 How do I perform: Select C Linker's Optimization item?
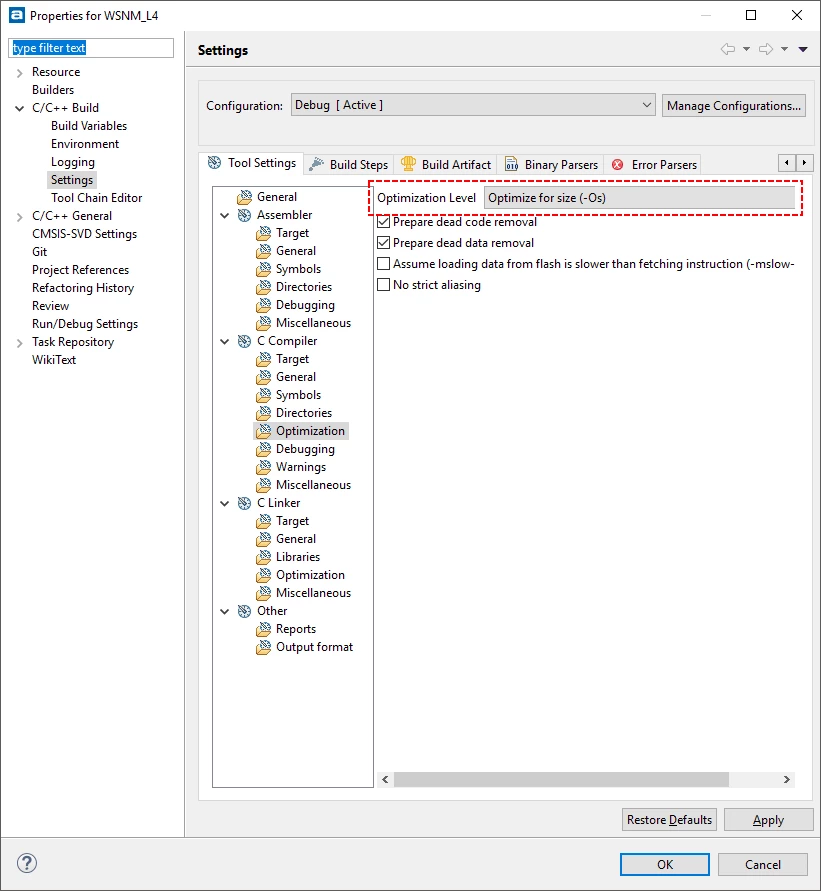(x=310, y=576)
